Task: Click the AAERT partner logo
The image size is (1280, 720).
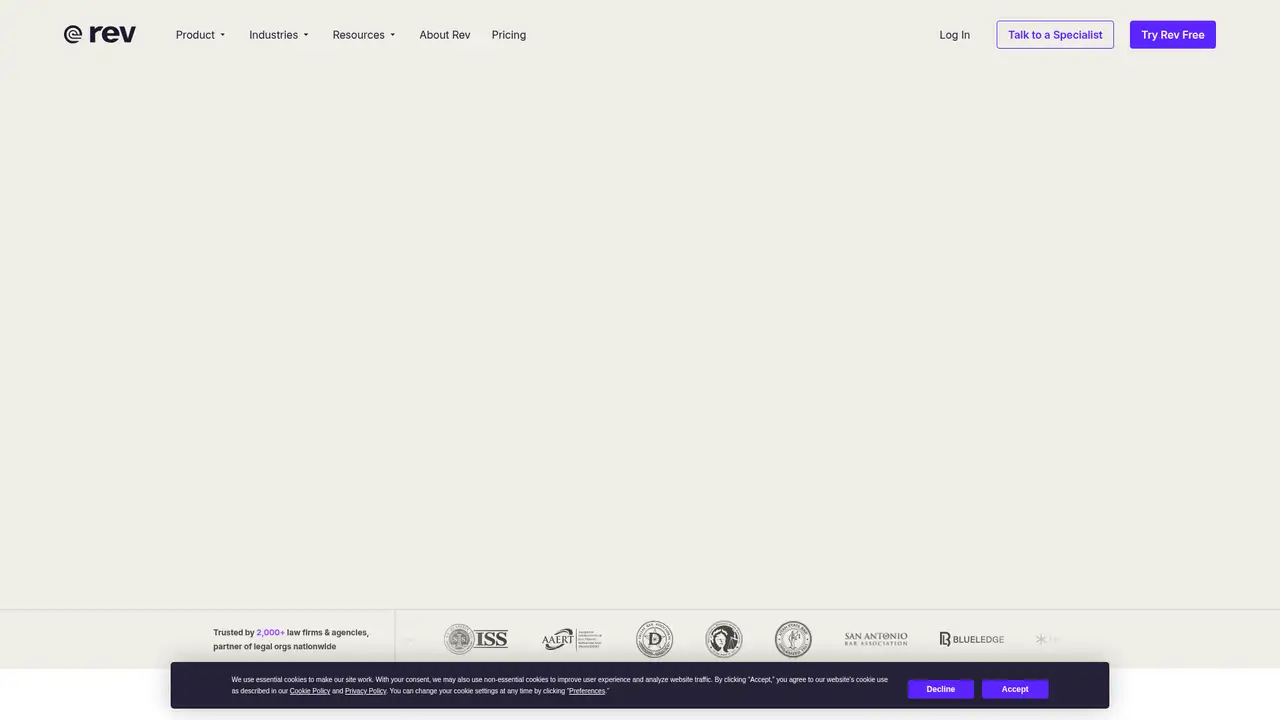Action: click(x=572, y=639)
